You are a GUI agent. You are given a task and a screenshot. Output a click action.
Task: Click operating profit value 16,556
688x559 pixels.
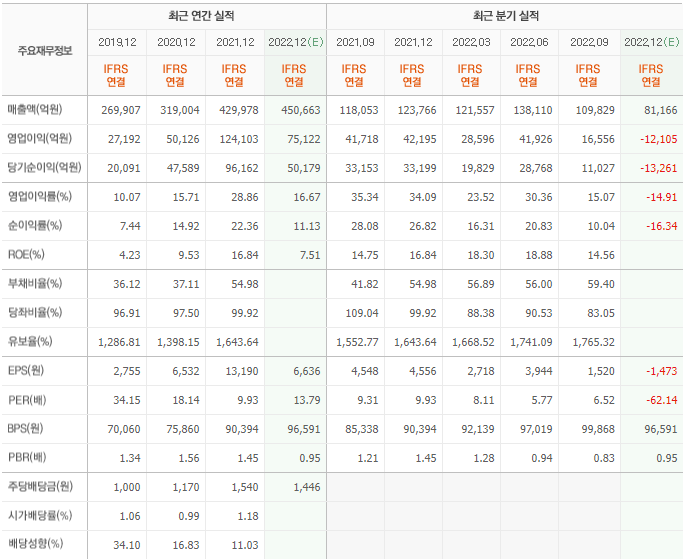[x=598, y=139]
